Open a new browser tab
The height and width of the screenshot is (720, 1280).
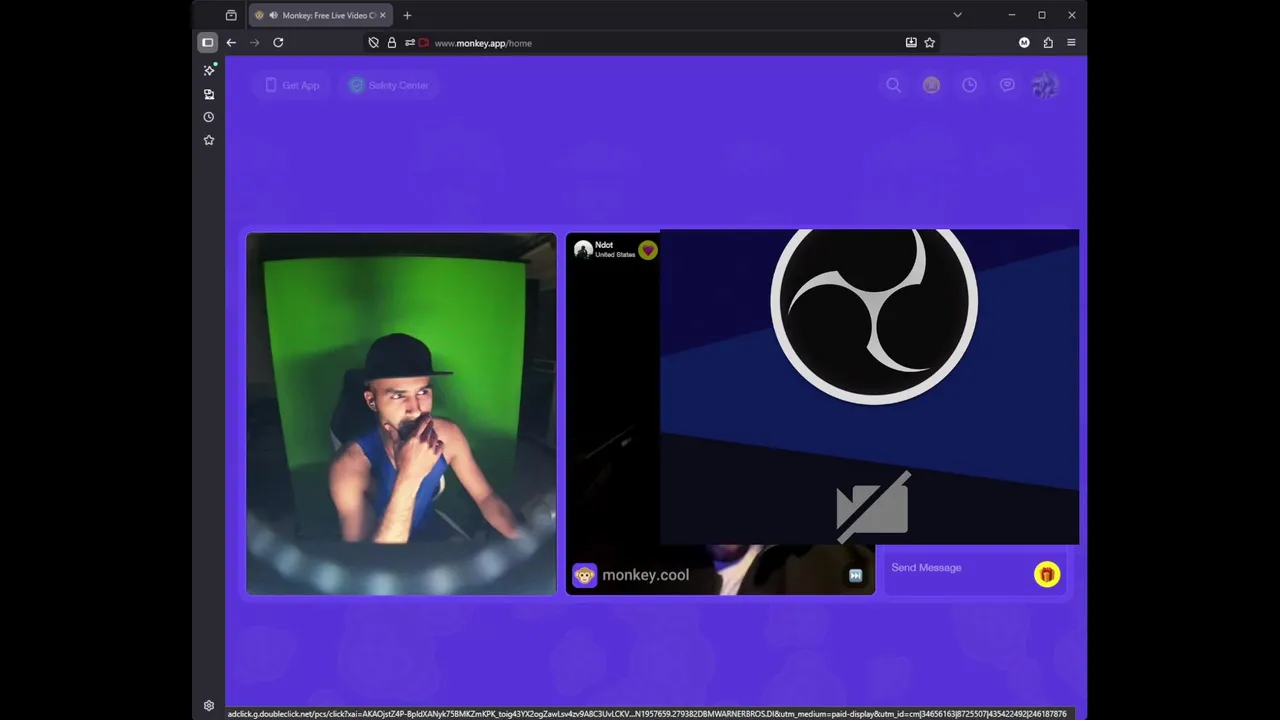[407, 15]
